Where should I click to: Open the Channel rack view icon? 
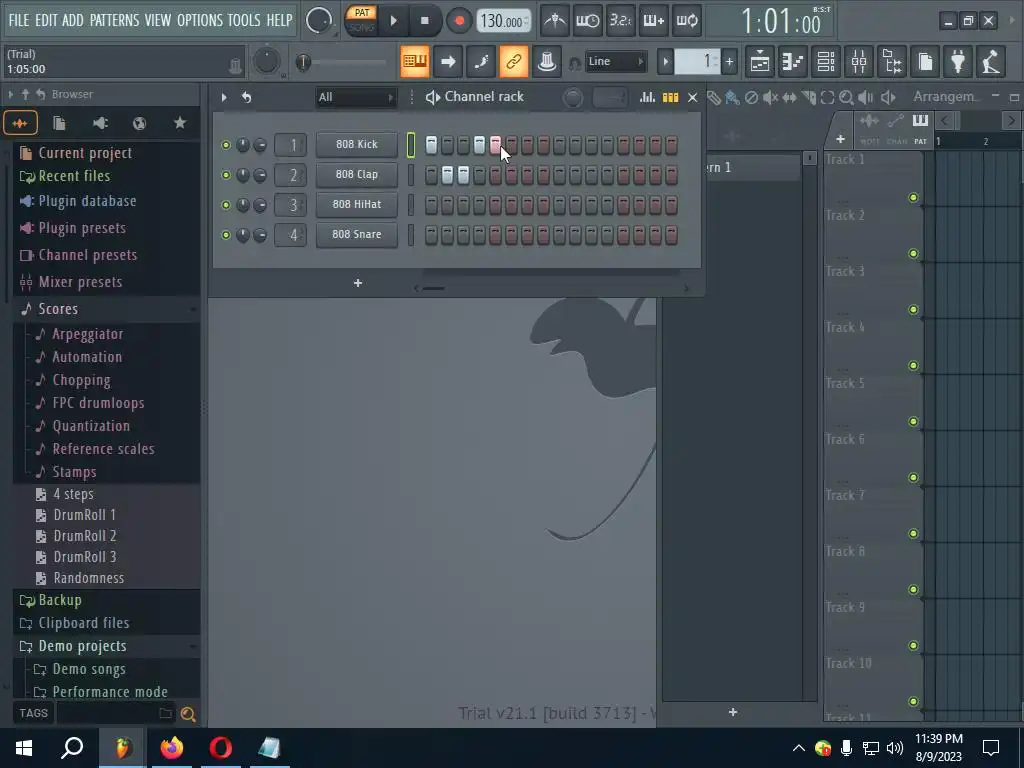point(826,62)
